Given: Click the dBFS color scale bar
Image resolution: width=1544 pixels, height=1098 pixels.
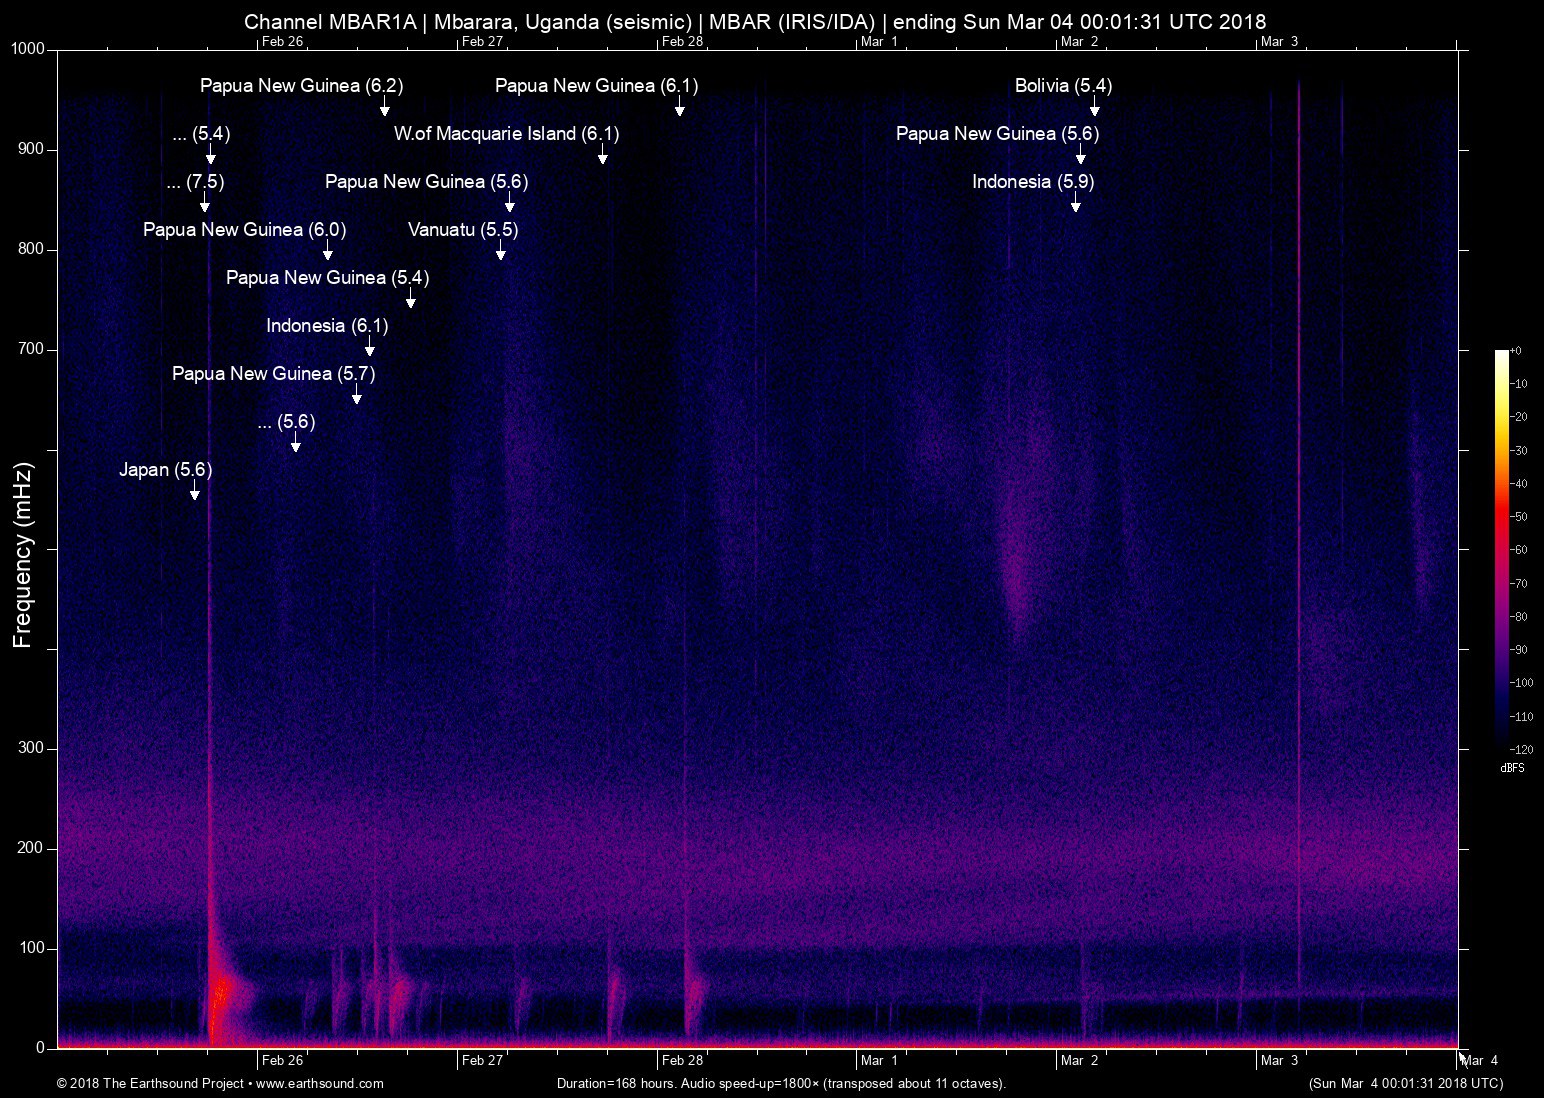Looking at the screenshot, I should (x=1501, y=549).
